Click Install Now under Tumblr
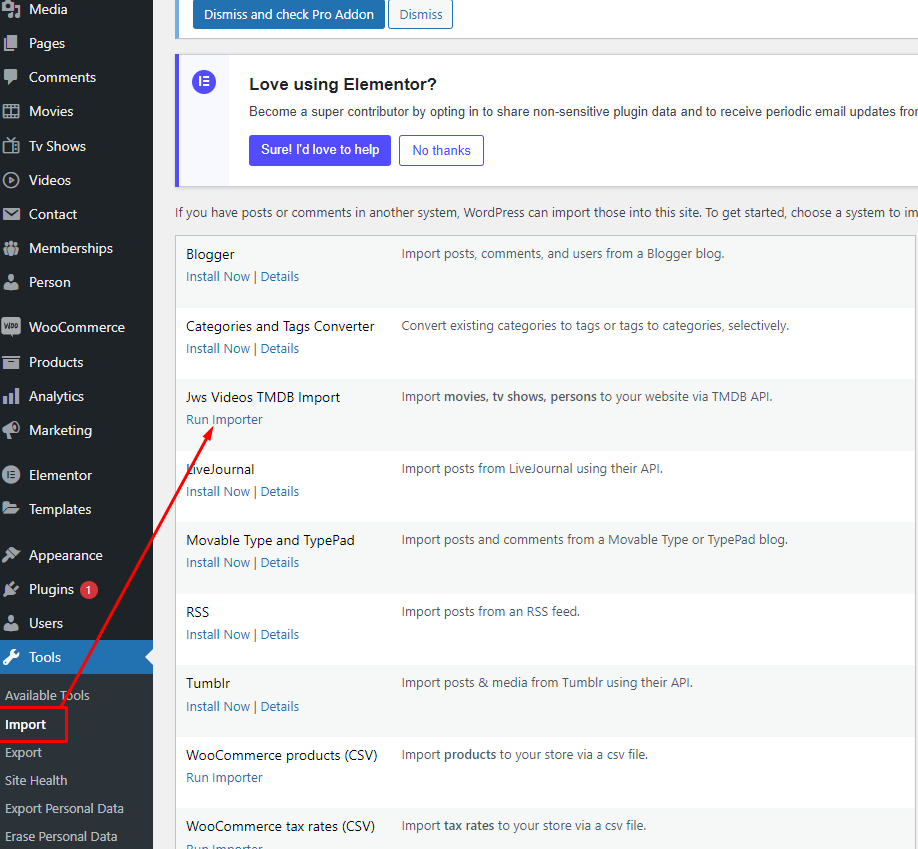The image size is (918, 849). coord(218,707)
